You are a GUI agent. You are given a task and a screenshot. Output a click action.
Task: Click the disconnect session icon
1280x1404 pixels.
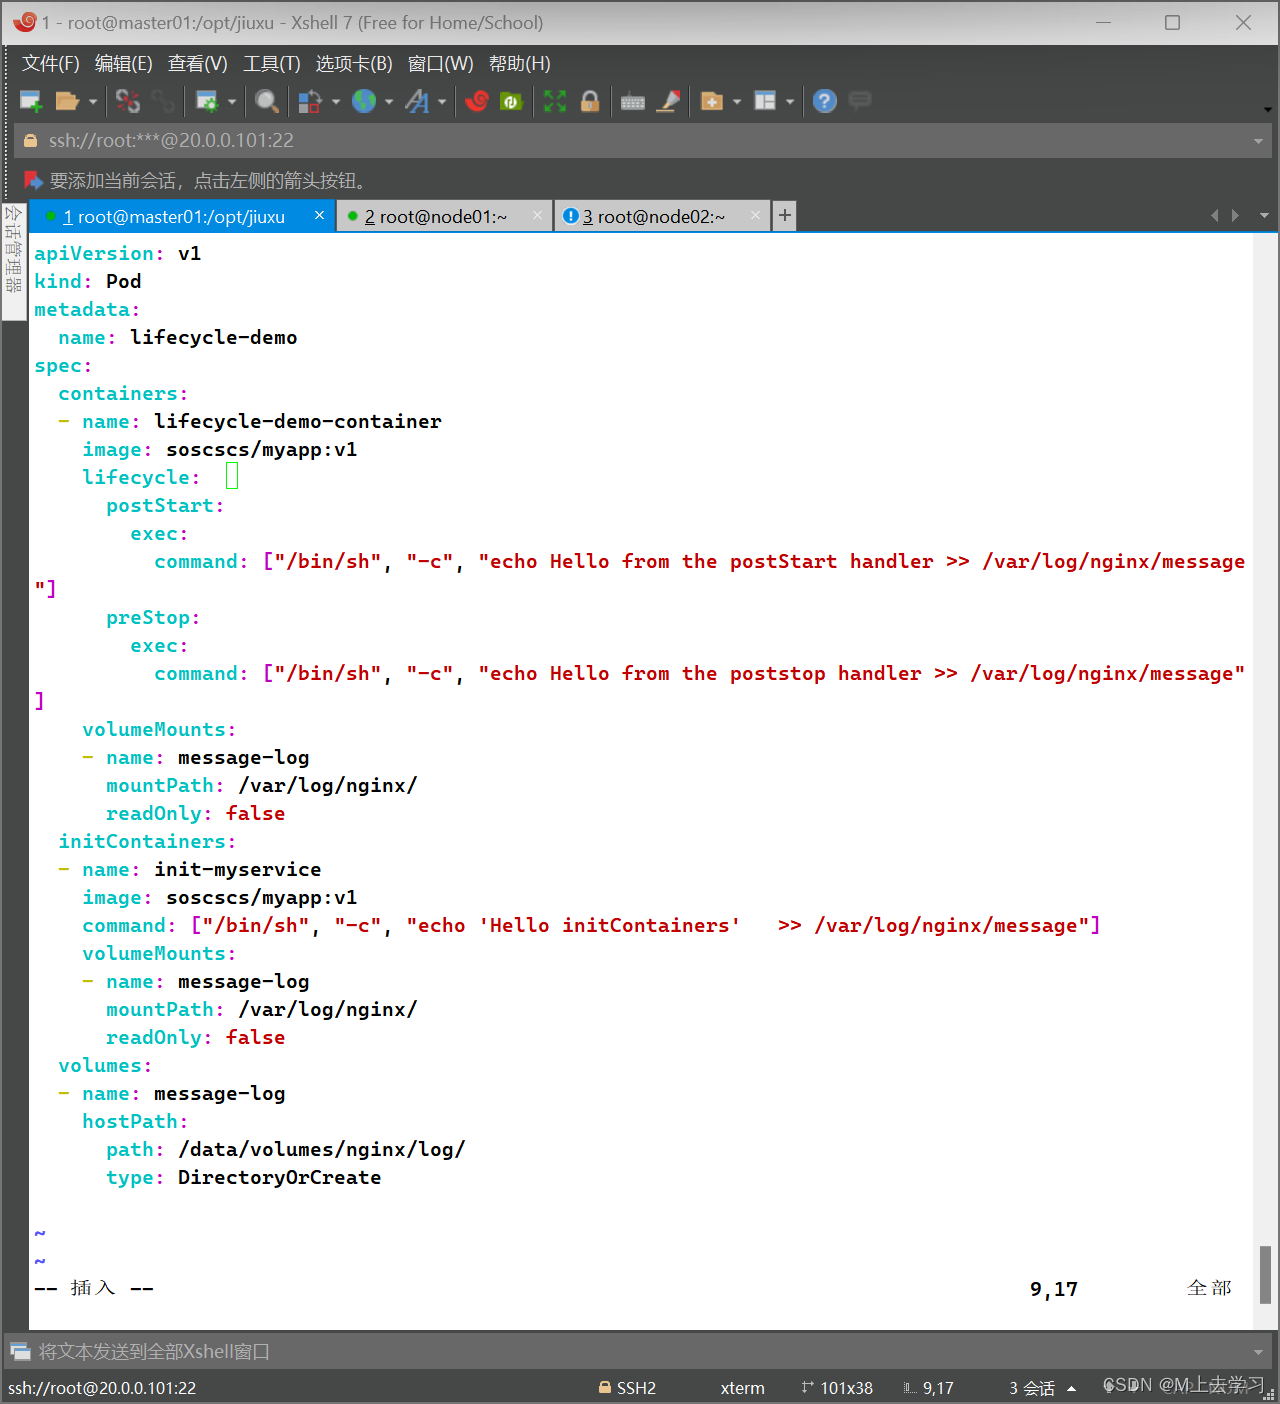[x=128, y=101]
